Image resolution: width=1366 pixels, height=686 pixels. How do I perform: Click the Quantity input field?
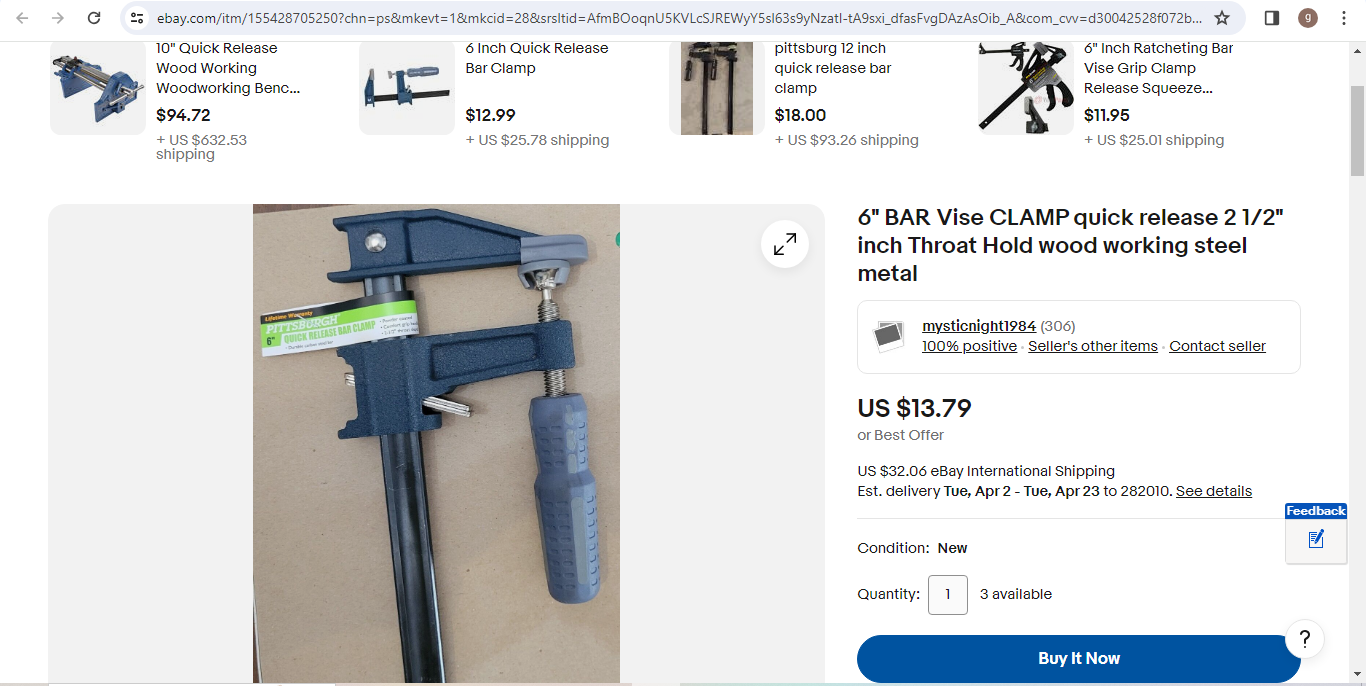click(948, 594)
